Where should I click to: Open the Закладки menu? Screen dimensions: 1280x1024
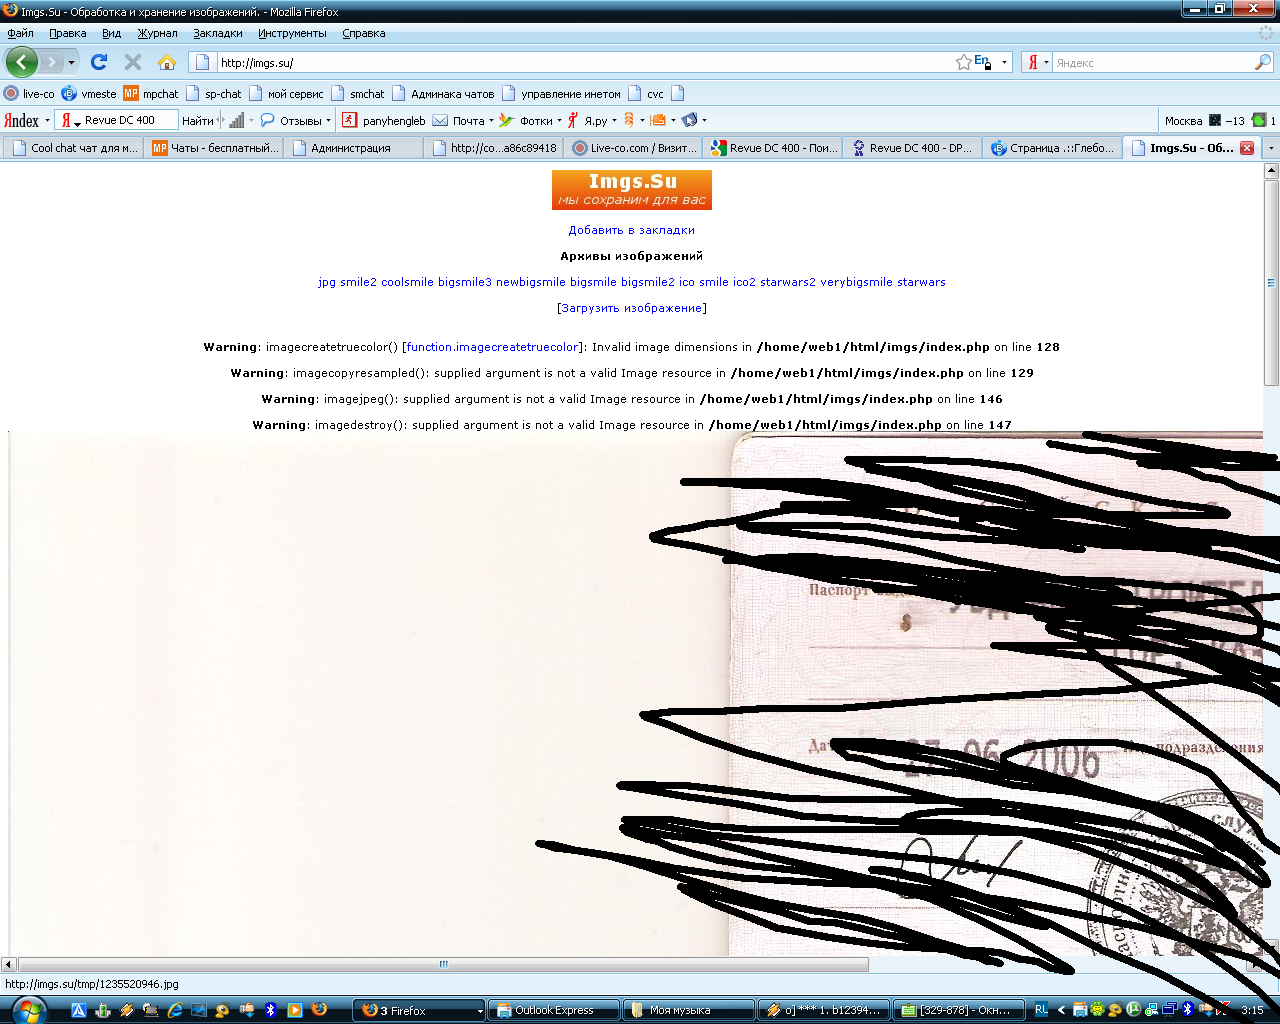coord(217,33)
